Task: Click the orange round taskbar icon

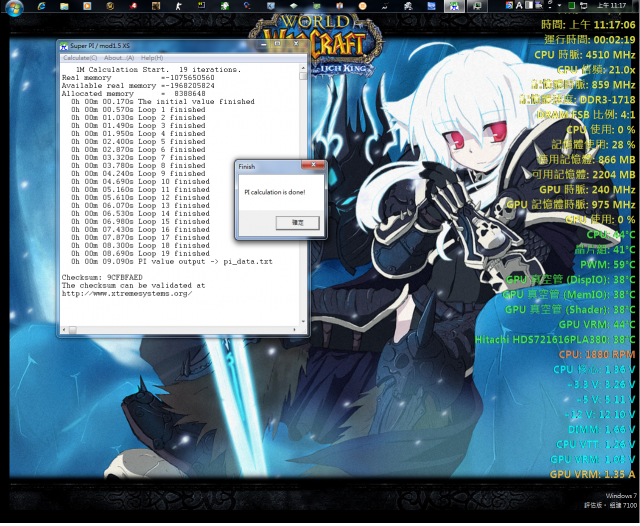Action: 362,6
